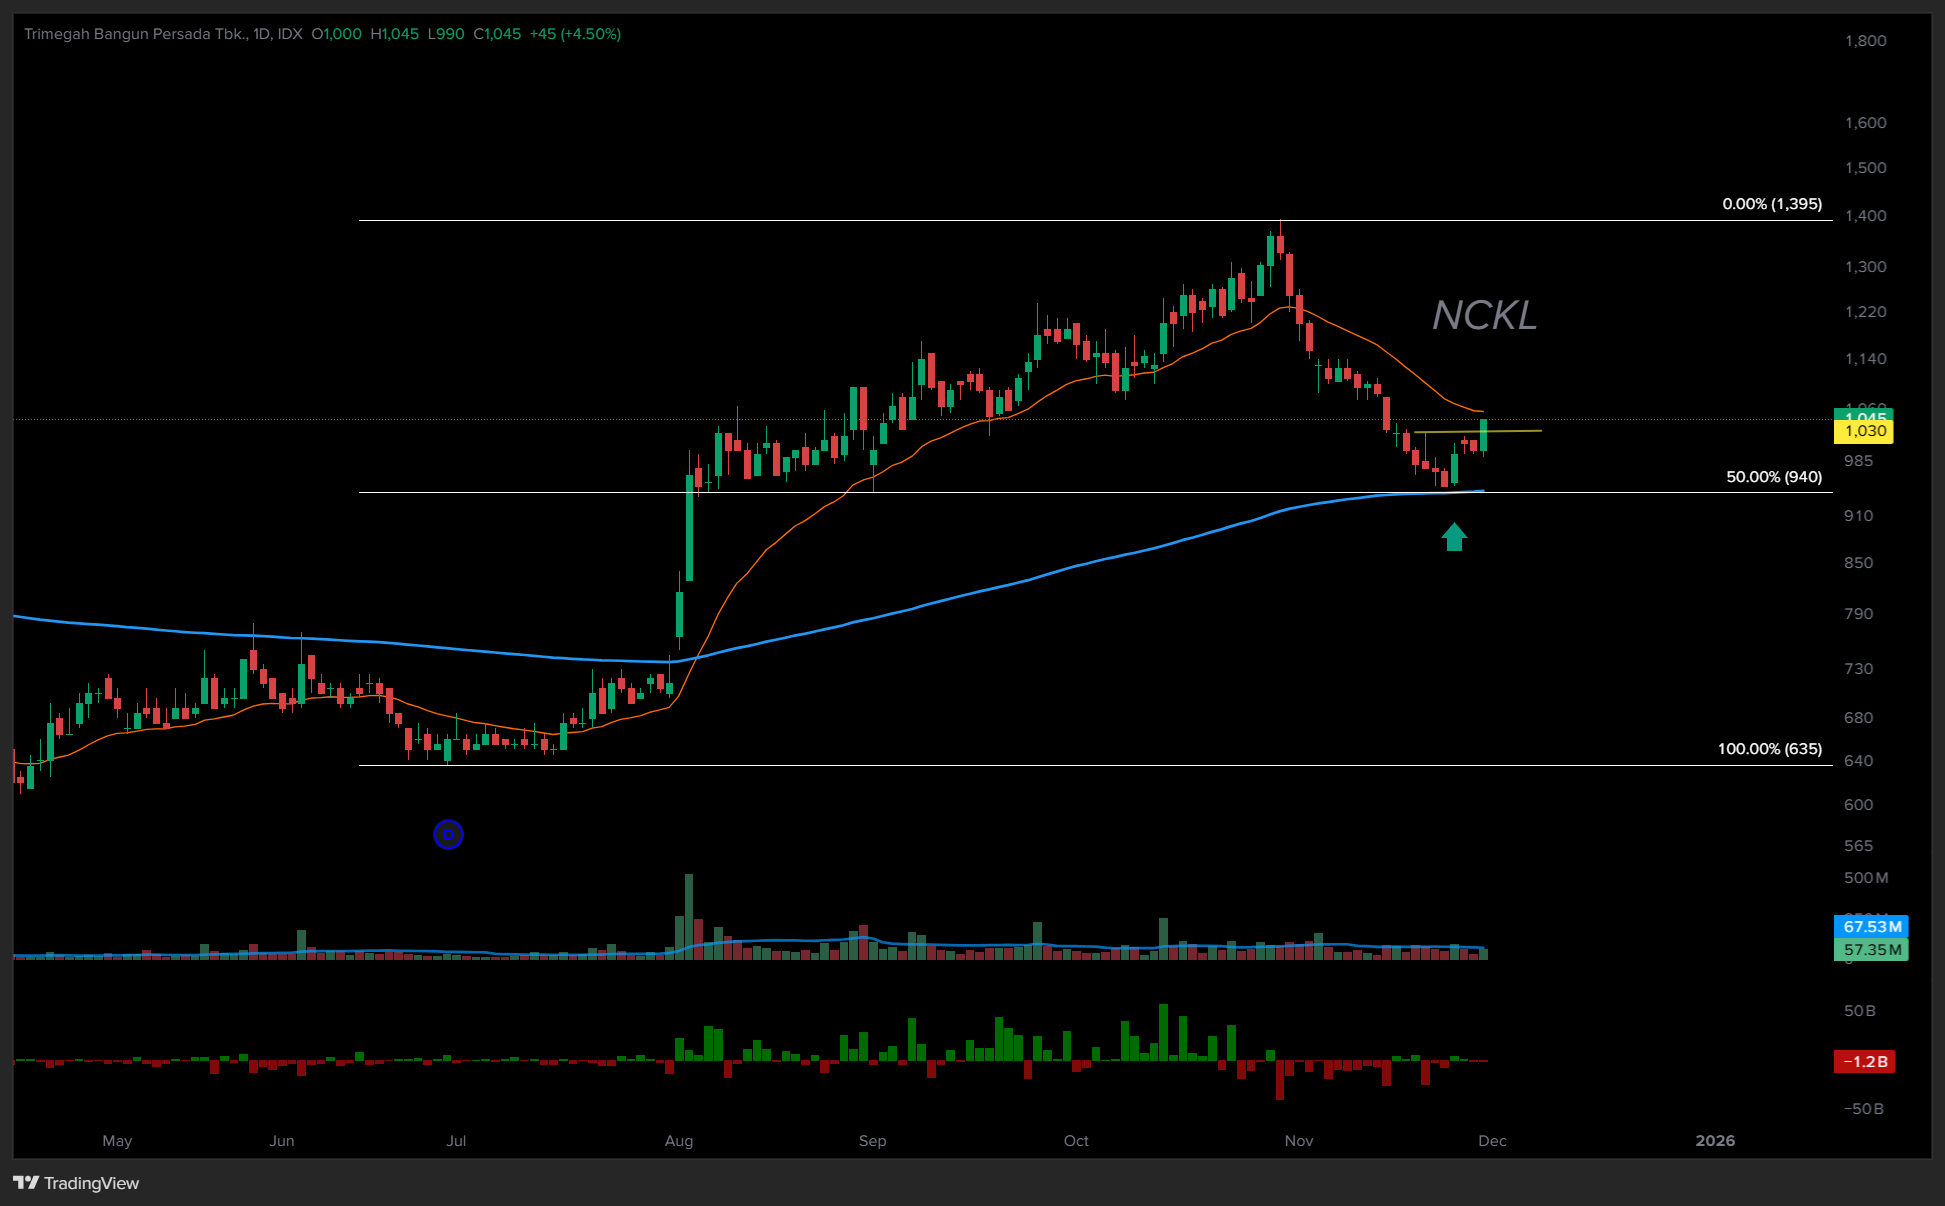
Task: Click the green up arrow annotation
Action: tap(1454, 537)
